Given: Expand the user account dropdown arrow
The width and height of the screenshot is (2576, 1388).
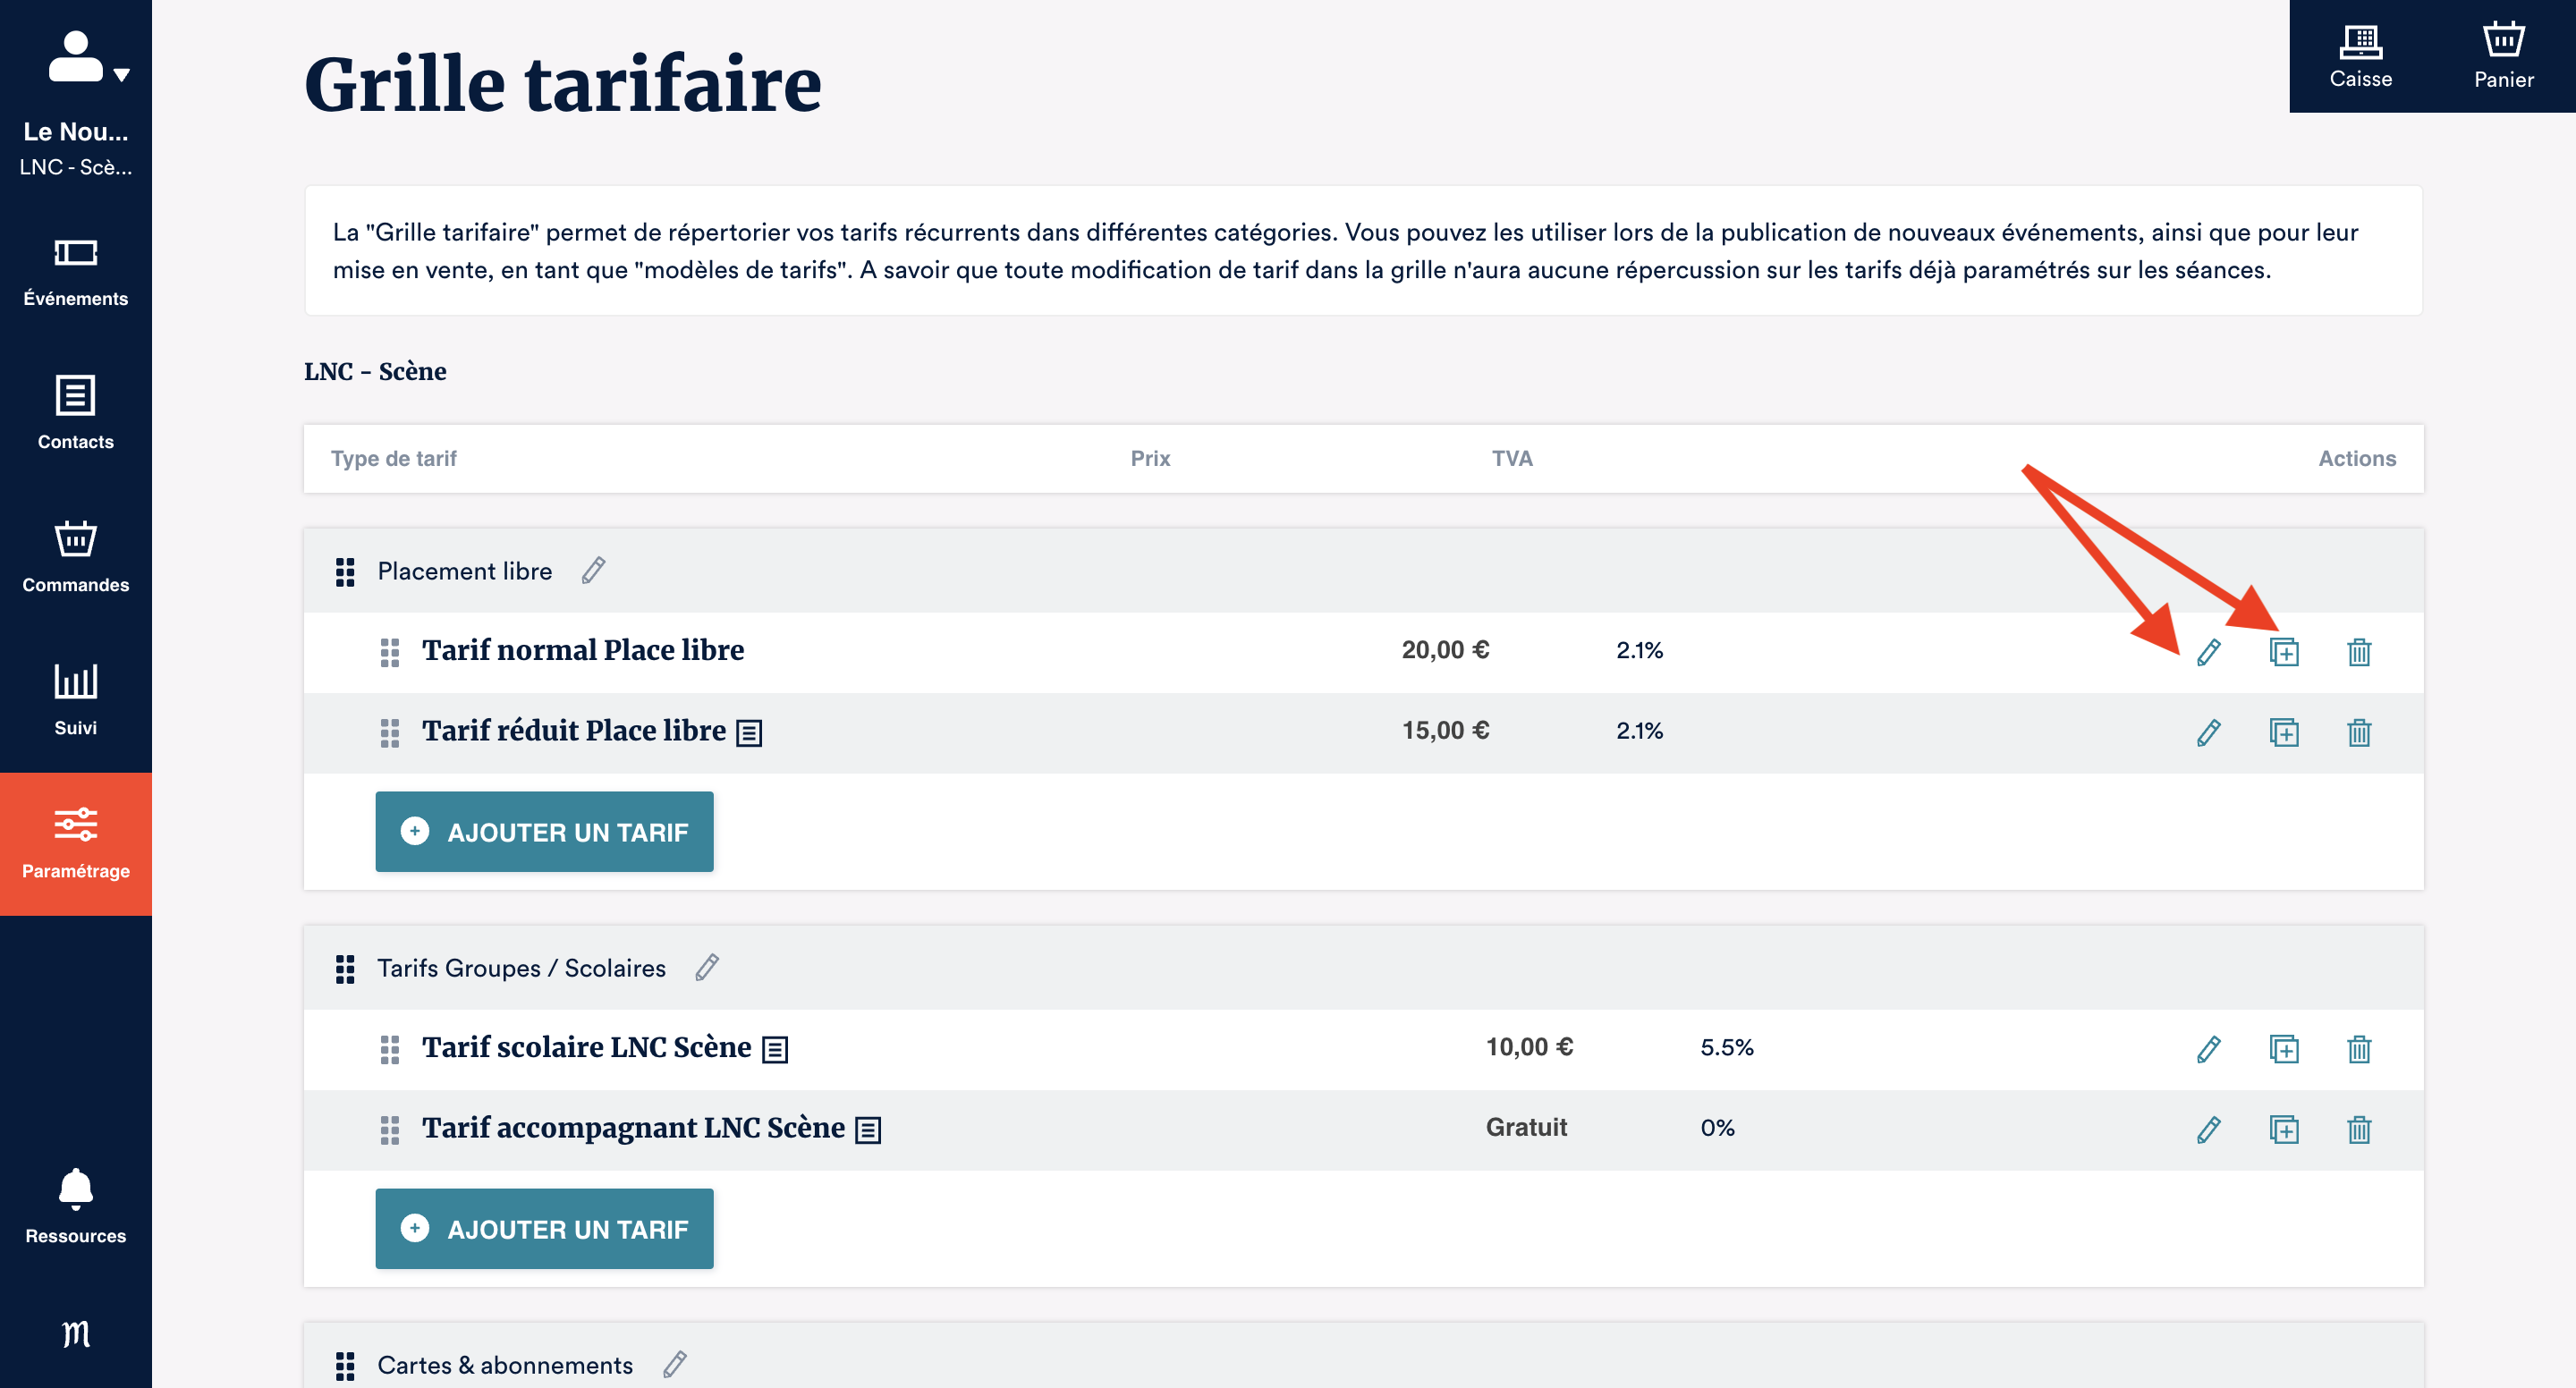Looking at the screenshot, I should coord(122,75).
